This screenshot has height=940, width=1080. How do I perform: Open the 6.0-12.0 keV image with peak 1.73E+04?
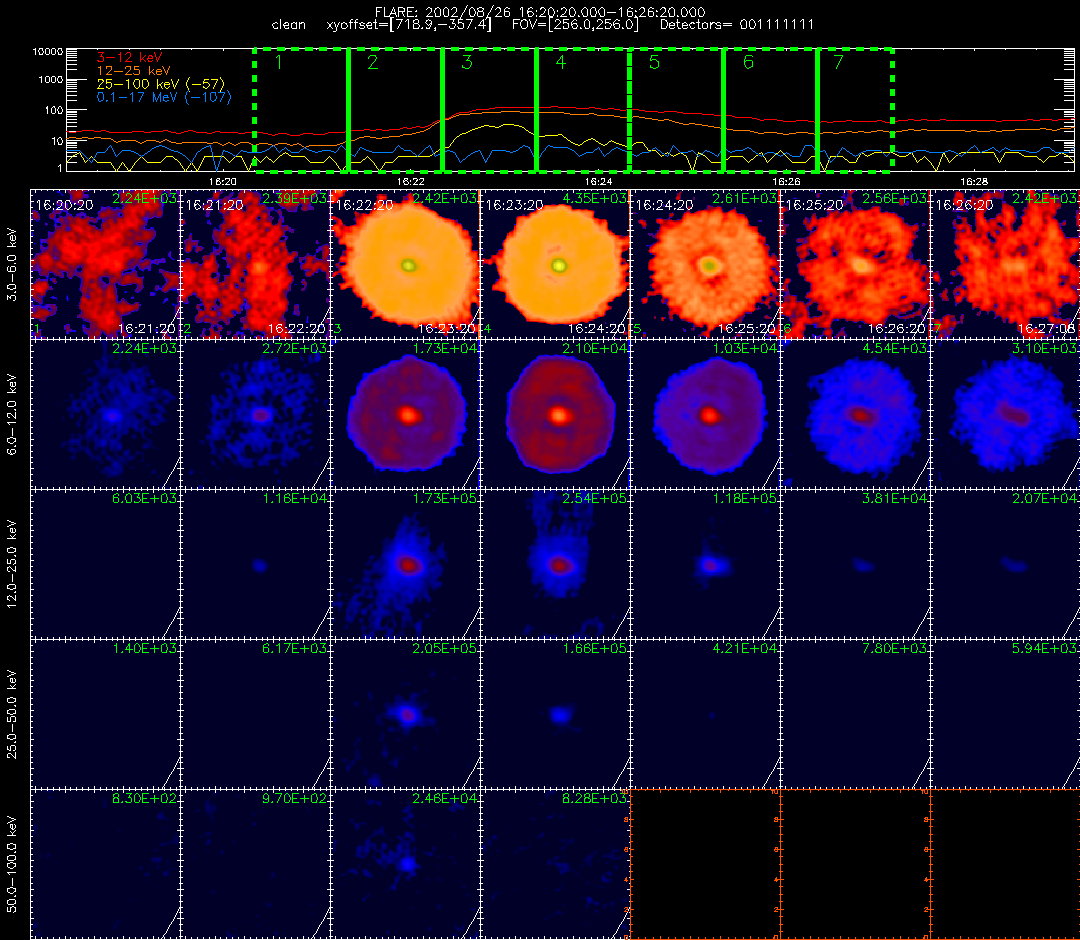(x=406, y=415)
